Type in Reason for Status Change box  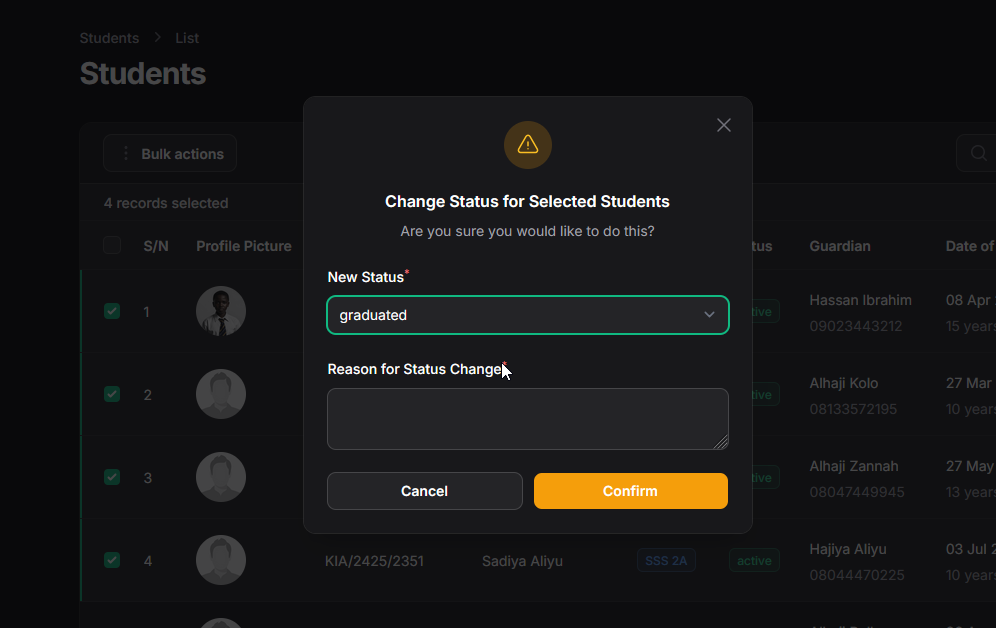pos(527,419)
